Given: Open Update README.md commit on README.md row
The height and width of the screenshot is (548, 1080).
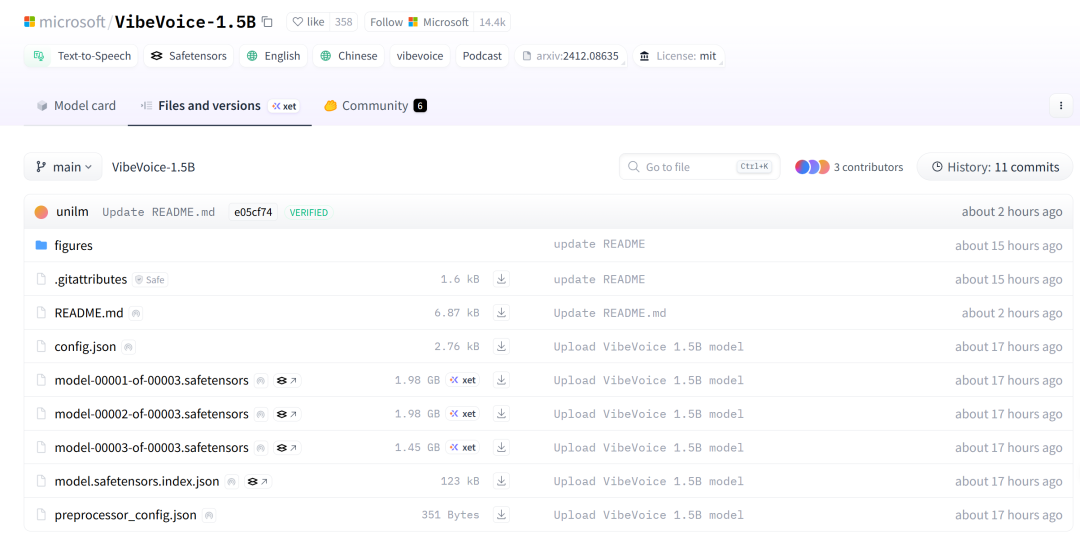Looking at the screenshot, I should [x=610, y=313].
